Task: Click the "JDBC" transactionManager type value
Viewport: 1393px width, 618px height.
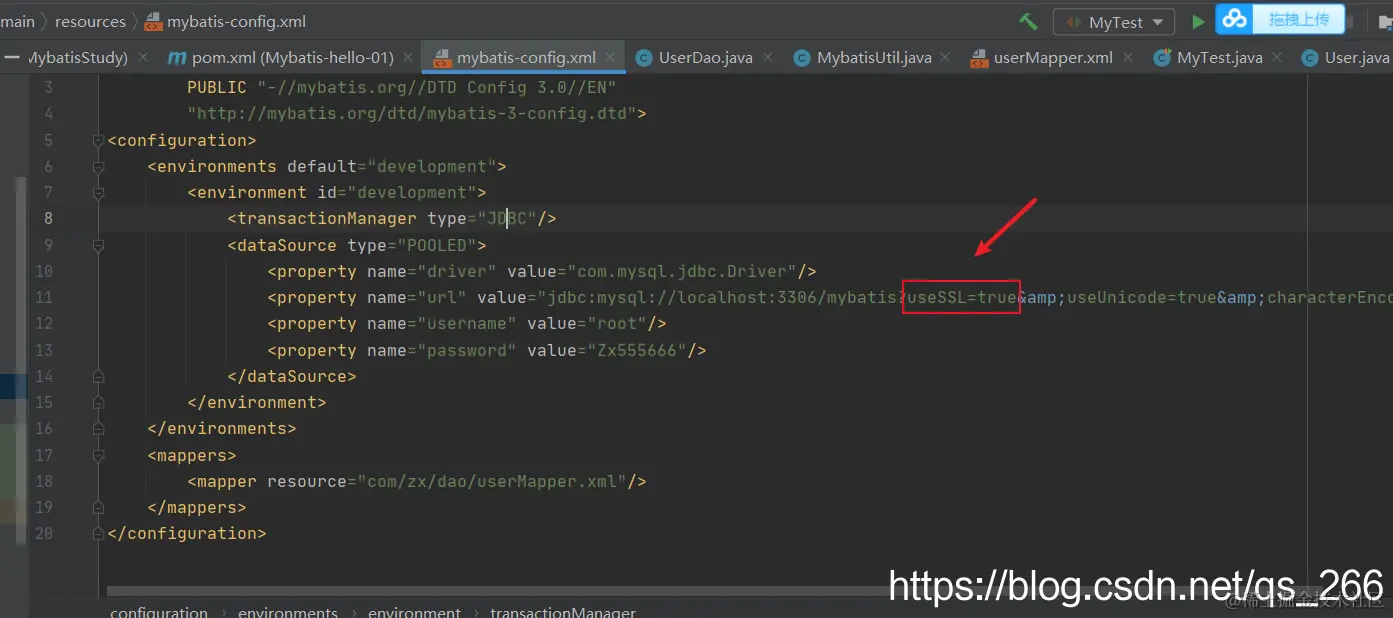Action: coord(507,218)
